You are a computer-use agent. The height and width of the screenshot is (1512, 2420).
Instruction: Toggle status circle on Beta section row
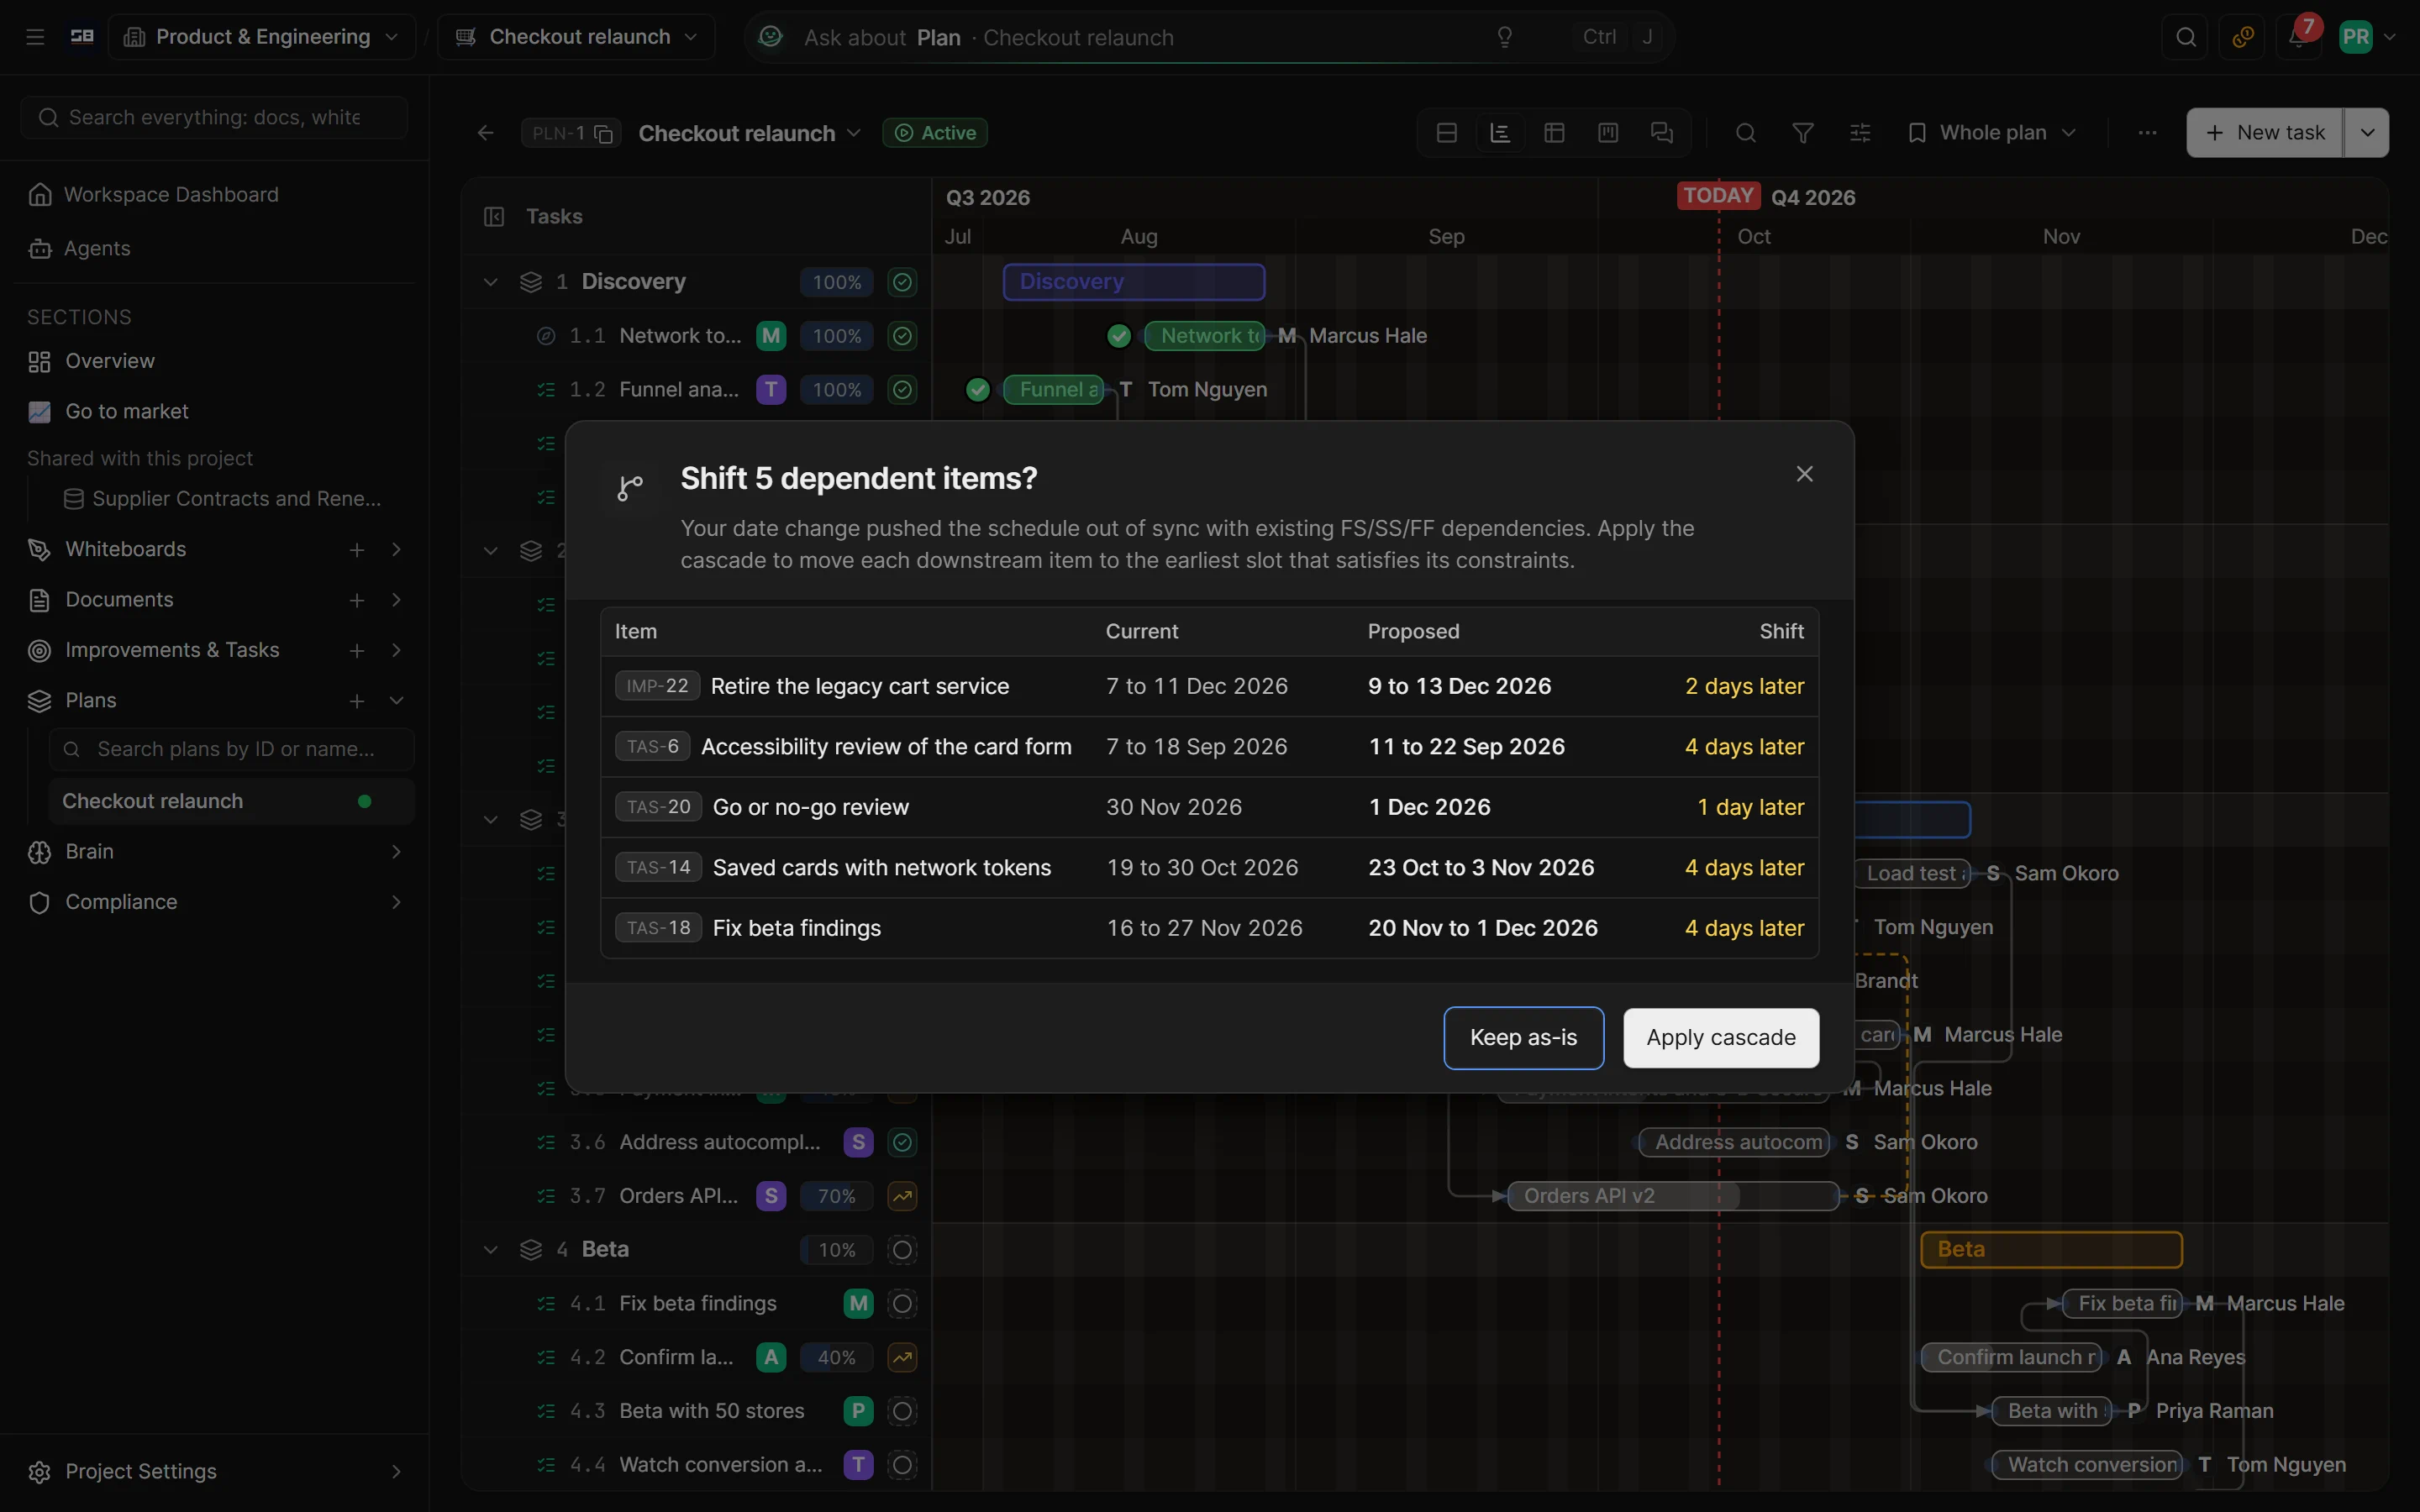click(x=902, y=1250)
